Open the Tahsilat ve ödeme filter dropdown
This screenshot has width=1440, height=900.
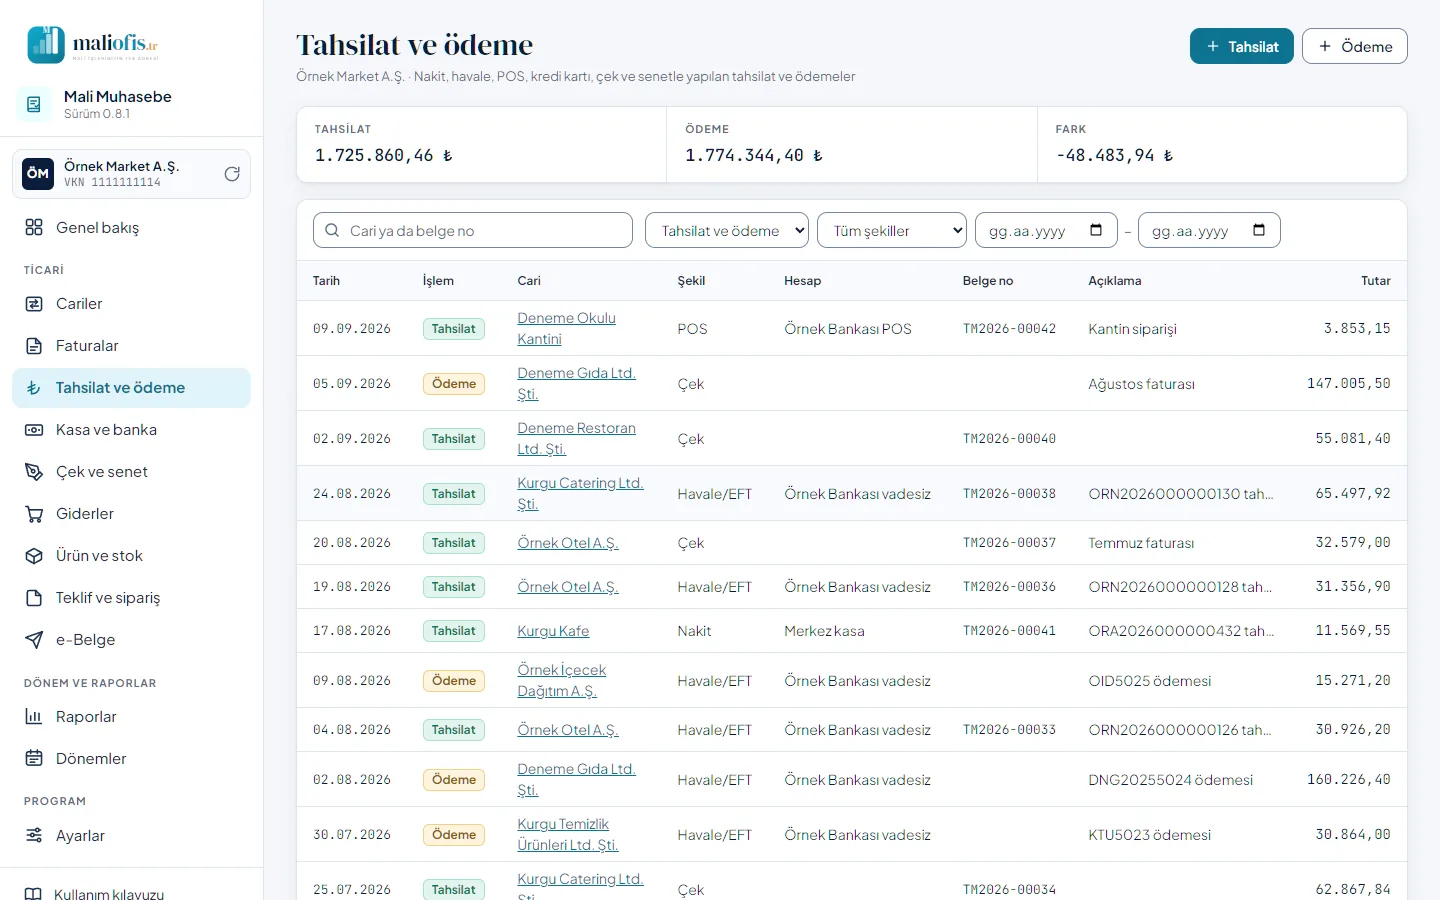727,231
